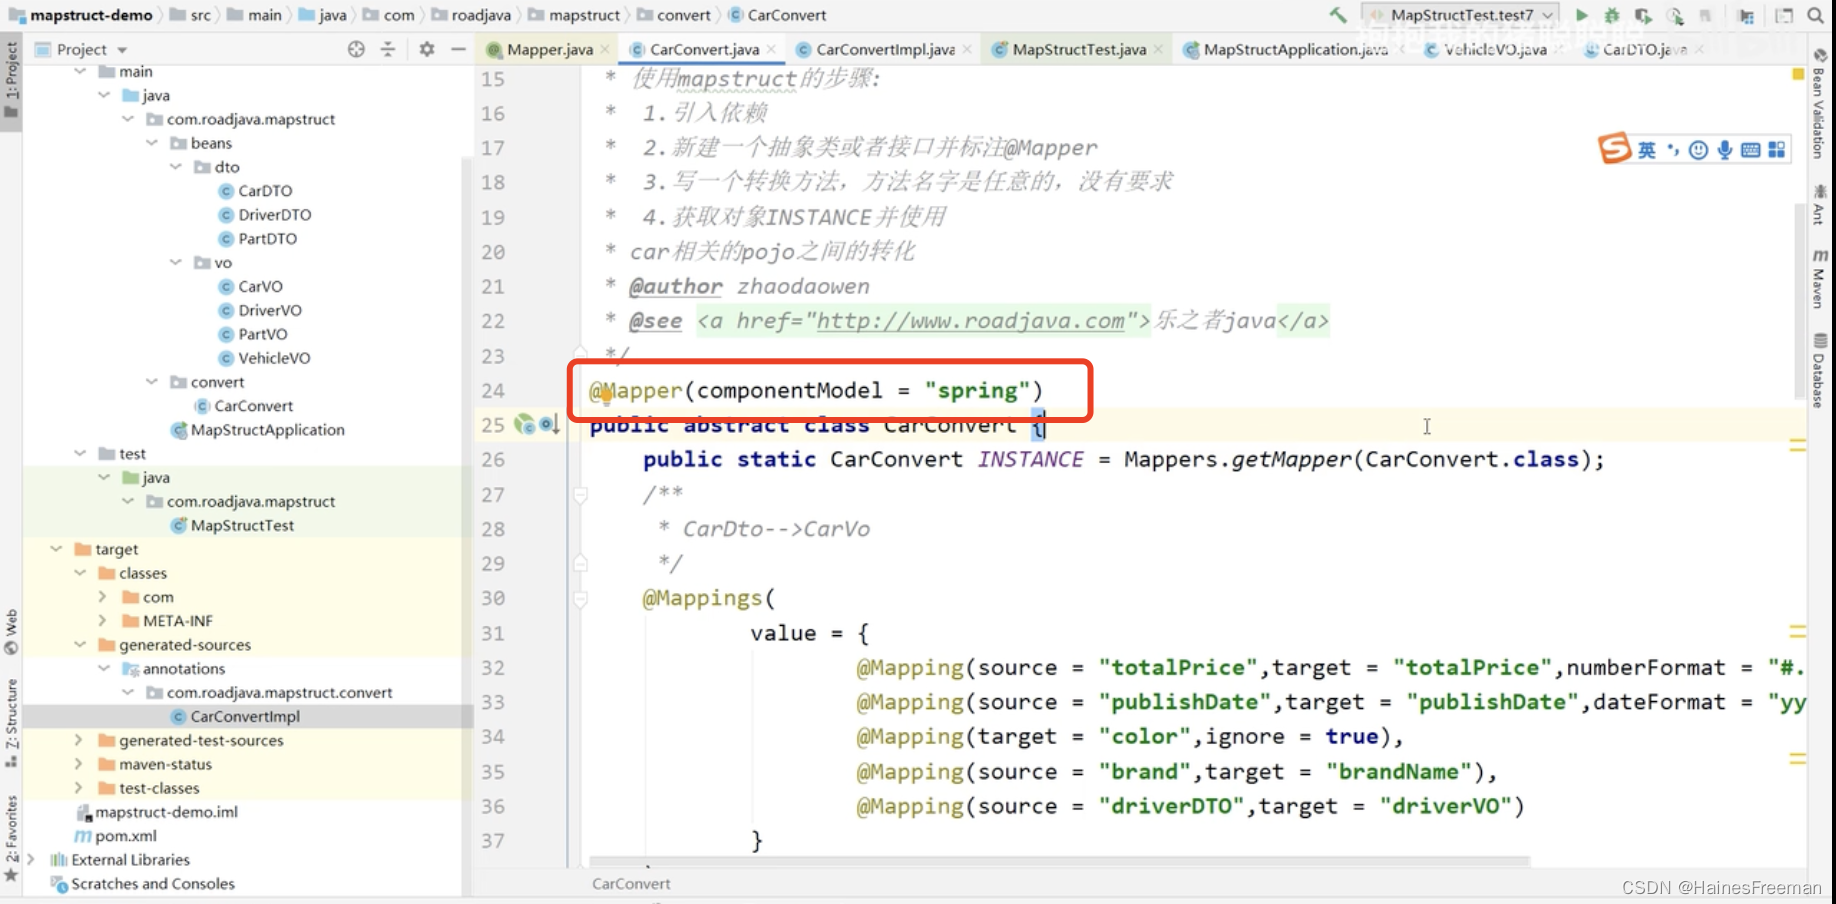Viewport: 1836px width, 904px height.
Task: Click the gutter implemented-class icon on line 25
Action: click(x=549, y=424)
